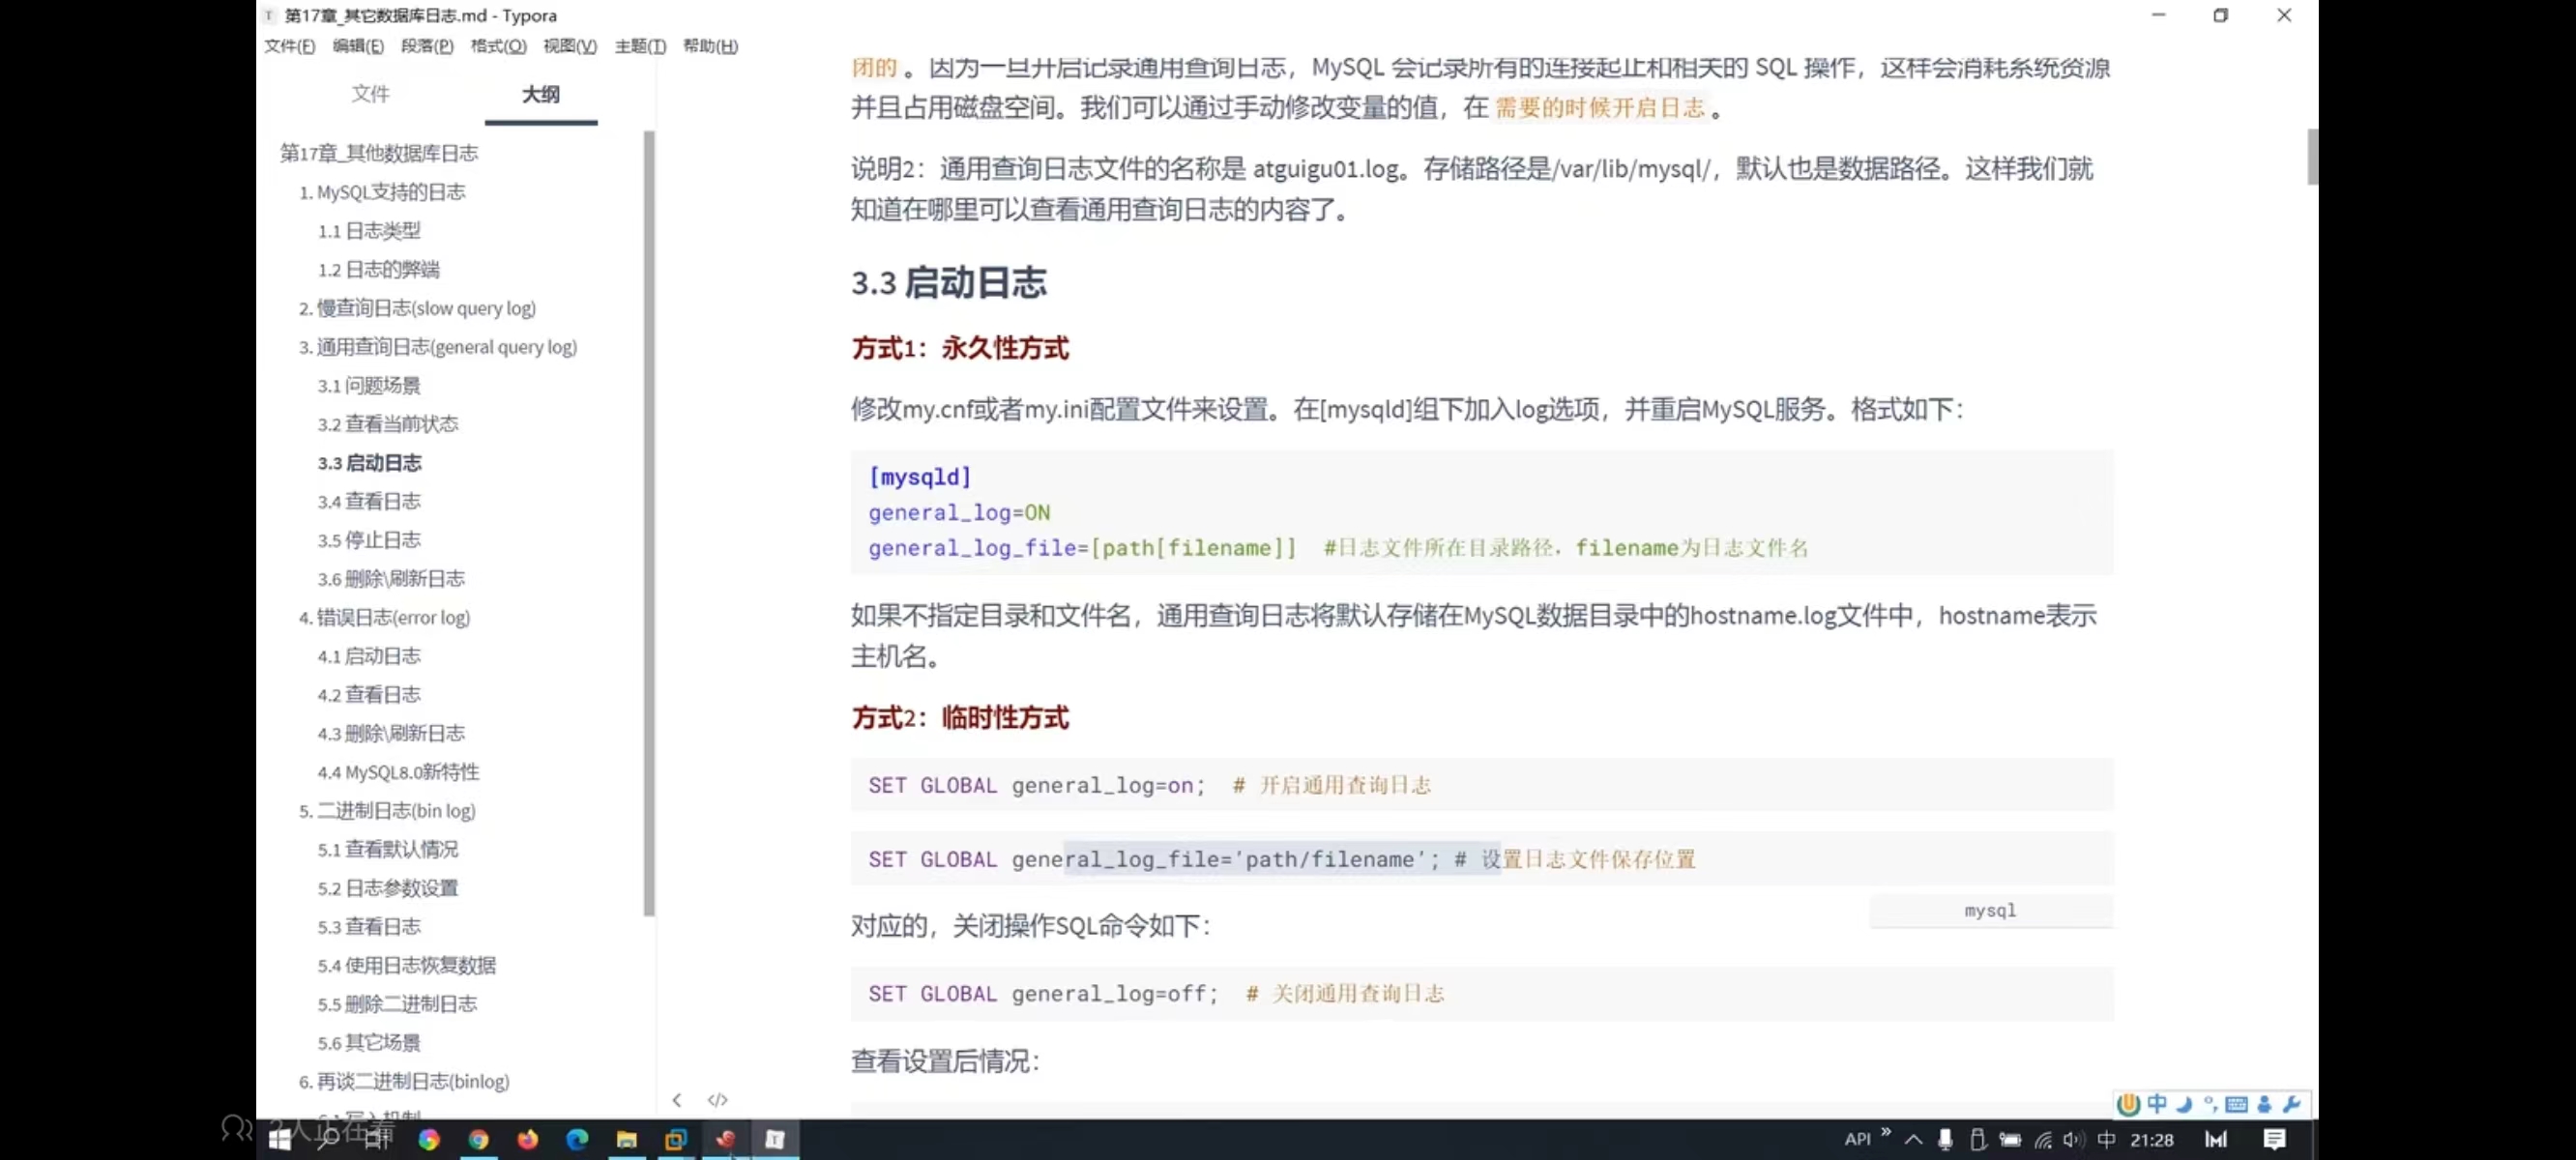This screenshot has width=2576, height=1160.
Task: Open the notification center icon
Action: (x=2275, y=1140)
